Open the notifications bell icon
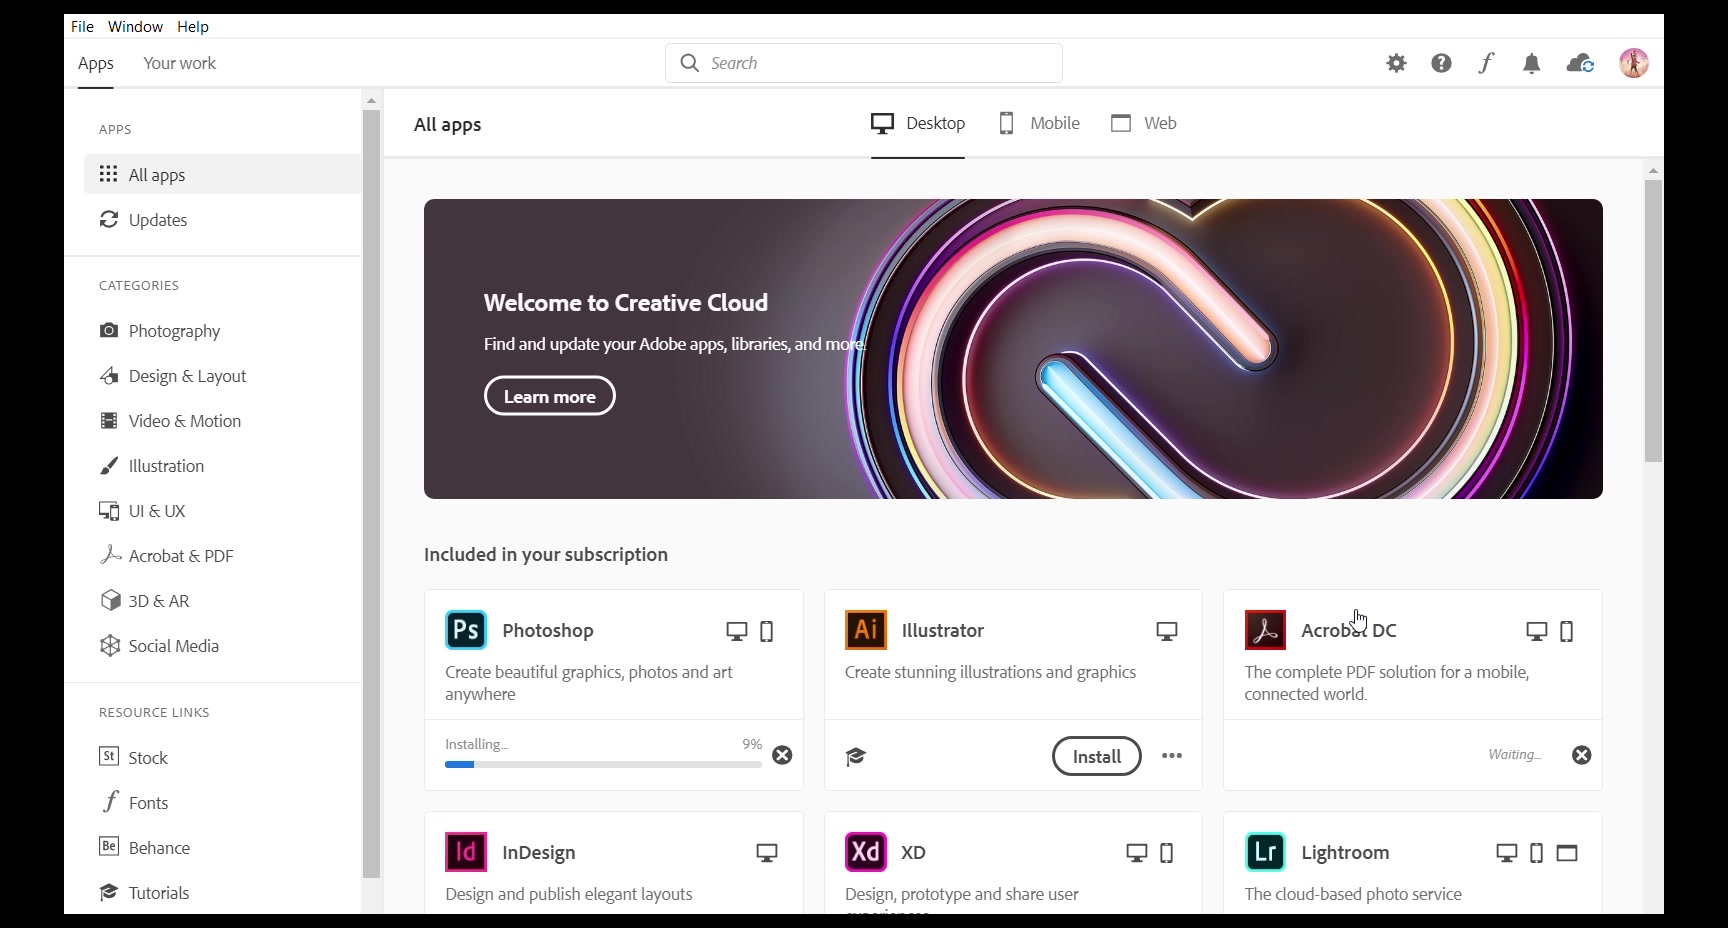The height and width of the screenshot is (928, 1728). [1531, 64]
